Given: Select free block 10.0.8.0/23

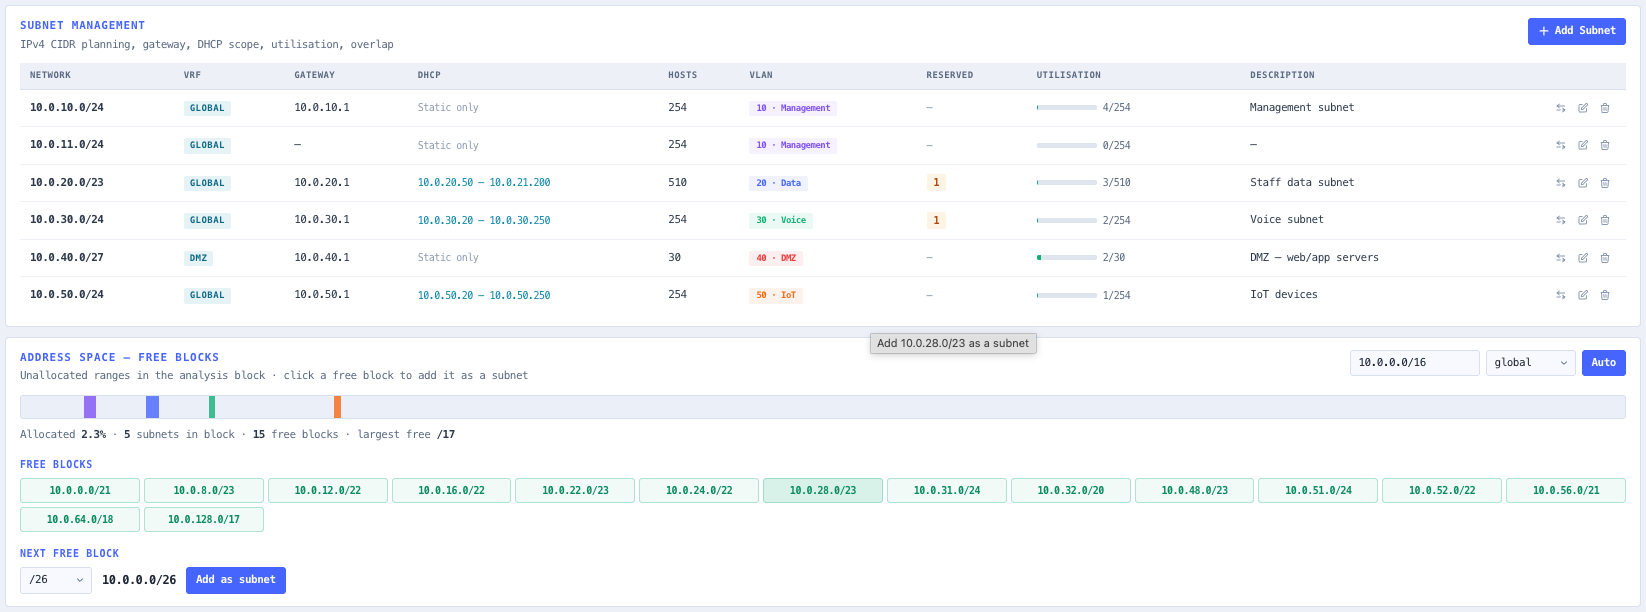Looking at the screenshot, I should pyautogui.click(x=204, y=490).
